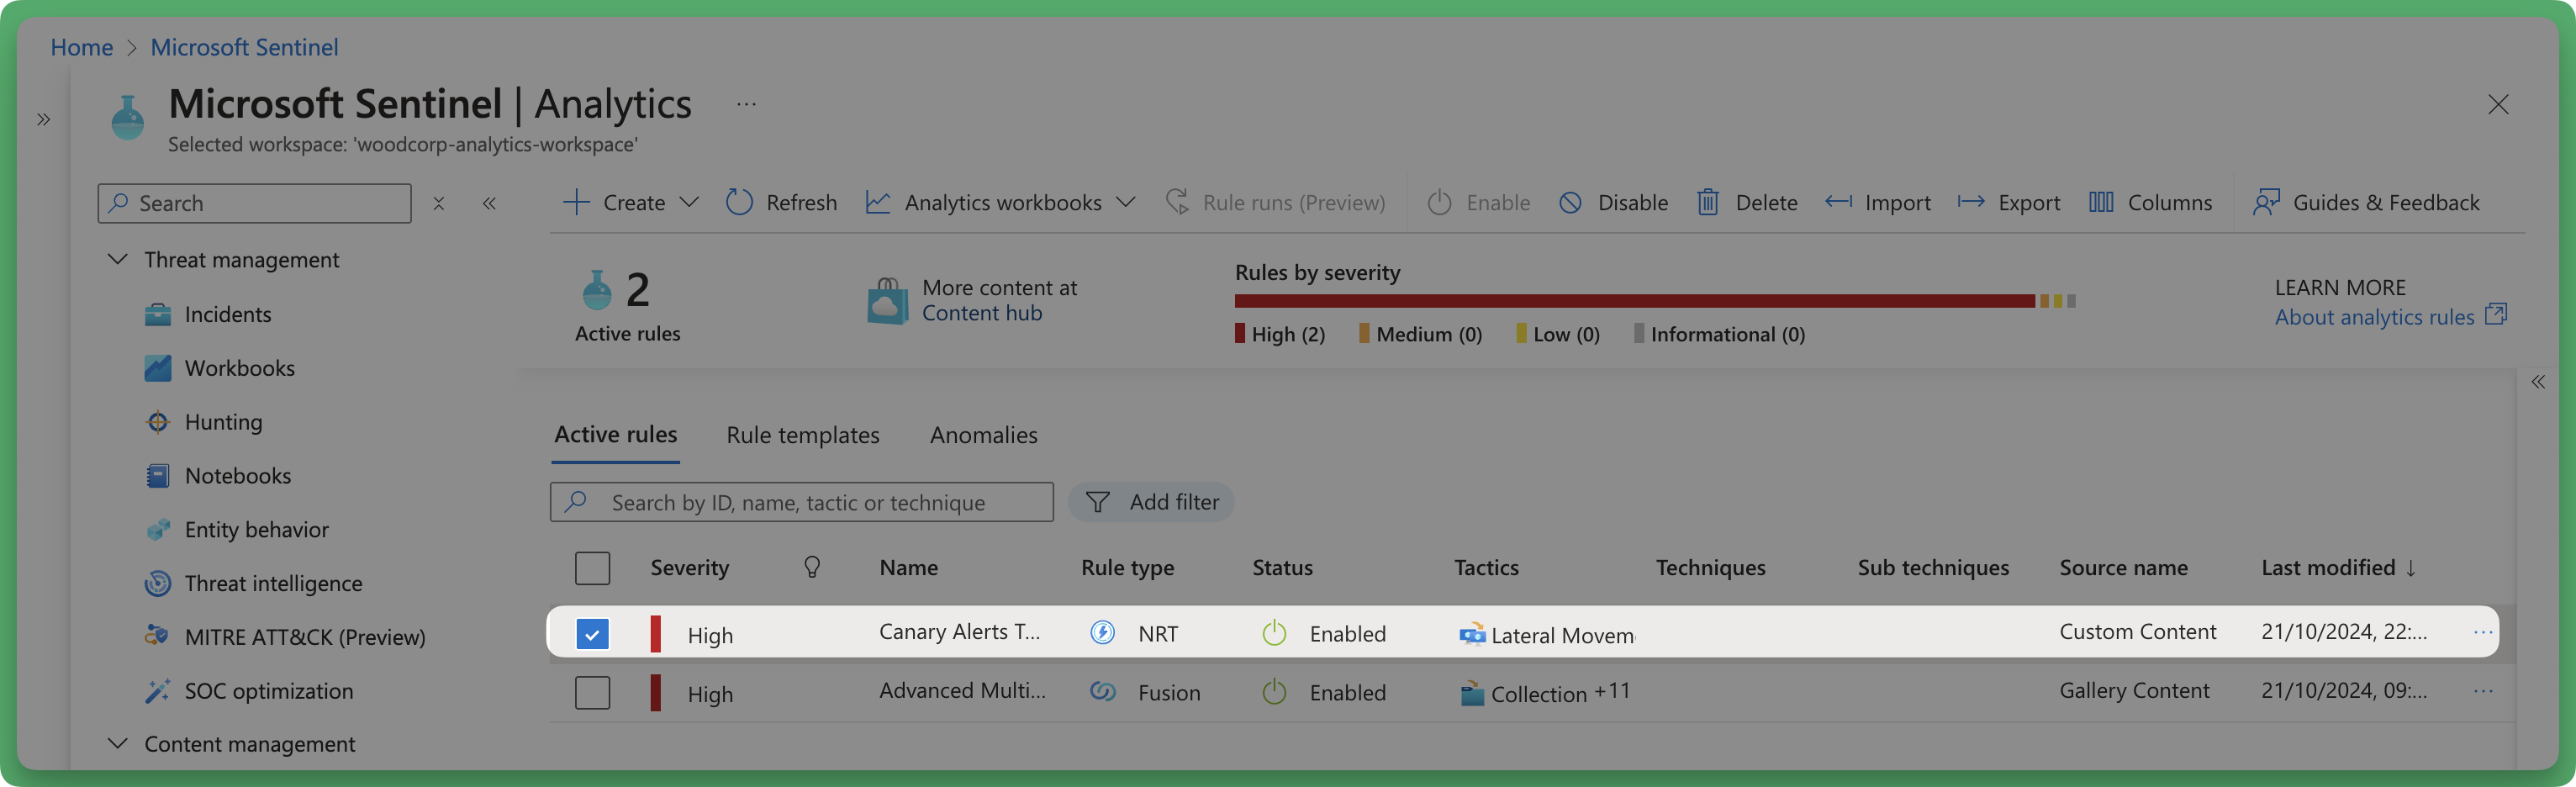
Task: Click the Delete trash icon
Action: [x=1708, y=202]
